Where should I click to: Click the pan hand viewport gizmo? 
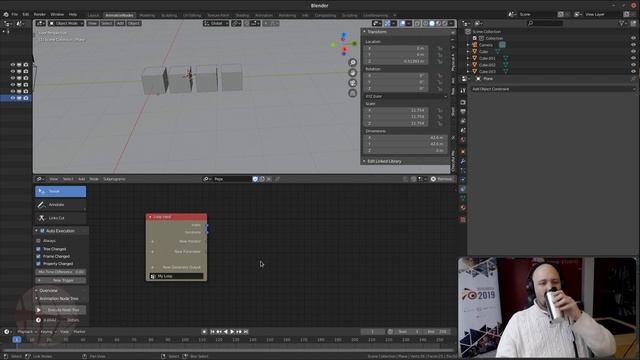353,73
